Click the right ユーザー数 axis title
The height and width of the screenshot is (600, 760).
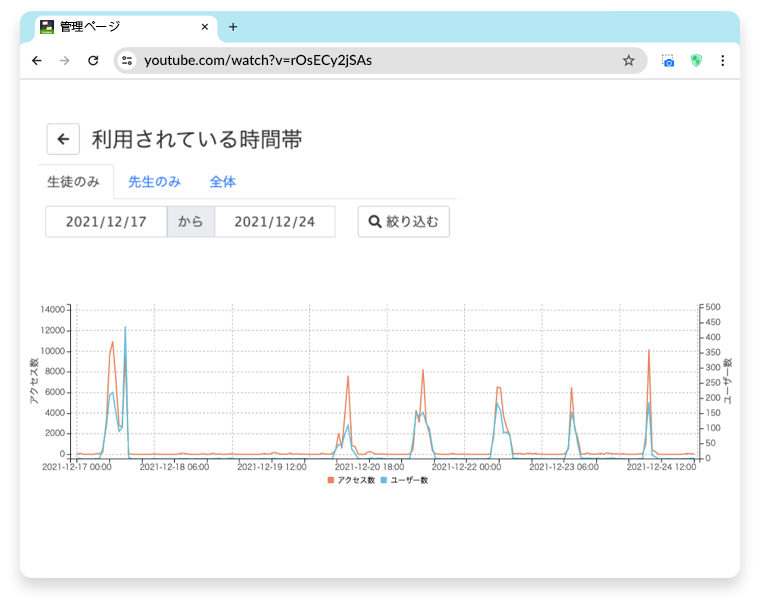pyautogui.click(x=728, y=381)
